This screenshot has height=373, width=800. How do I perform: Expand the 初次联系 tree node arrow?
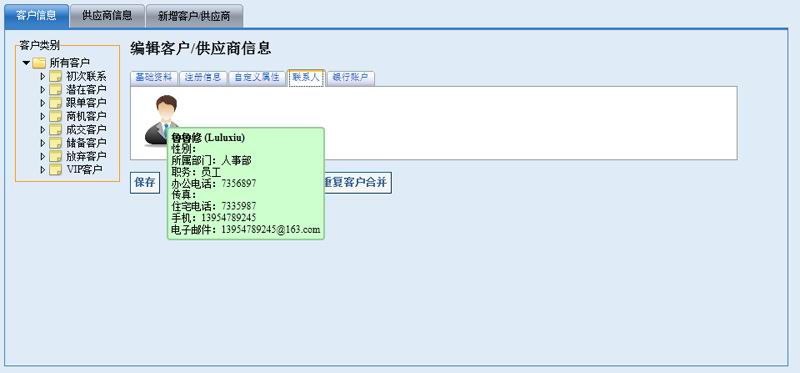(43, 77)
